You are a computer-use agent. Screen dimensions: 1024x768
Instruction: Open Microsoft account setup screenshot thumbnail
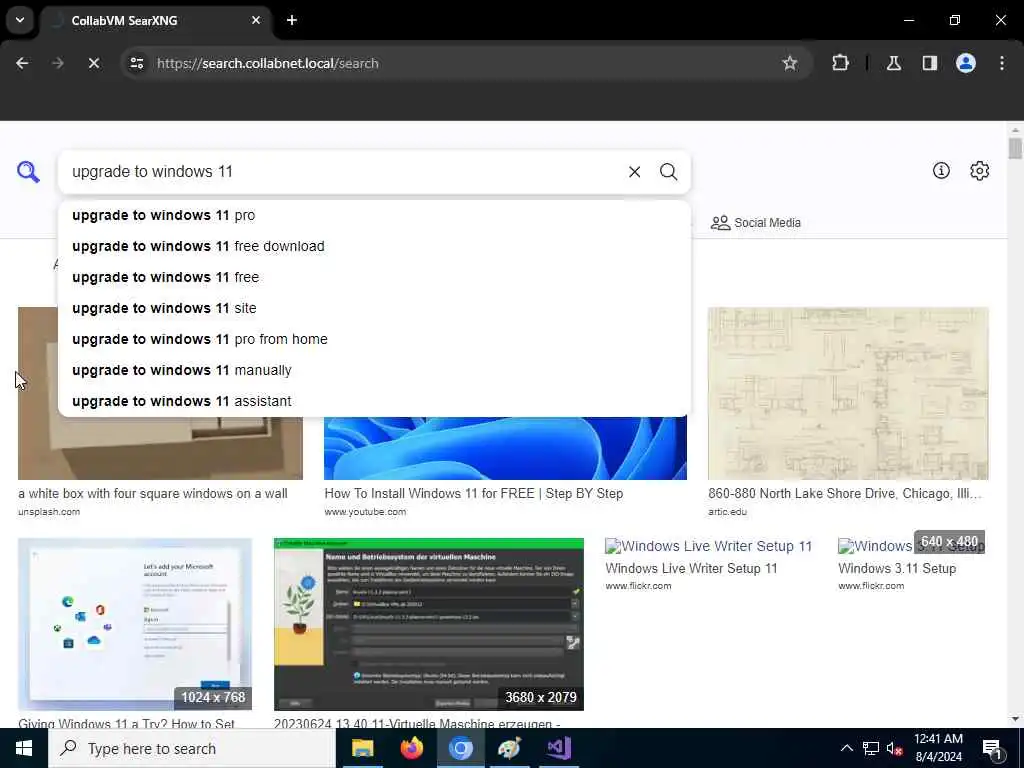point(135,624)
